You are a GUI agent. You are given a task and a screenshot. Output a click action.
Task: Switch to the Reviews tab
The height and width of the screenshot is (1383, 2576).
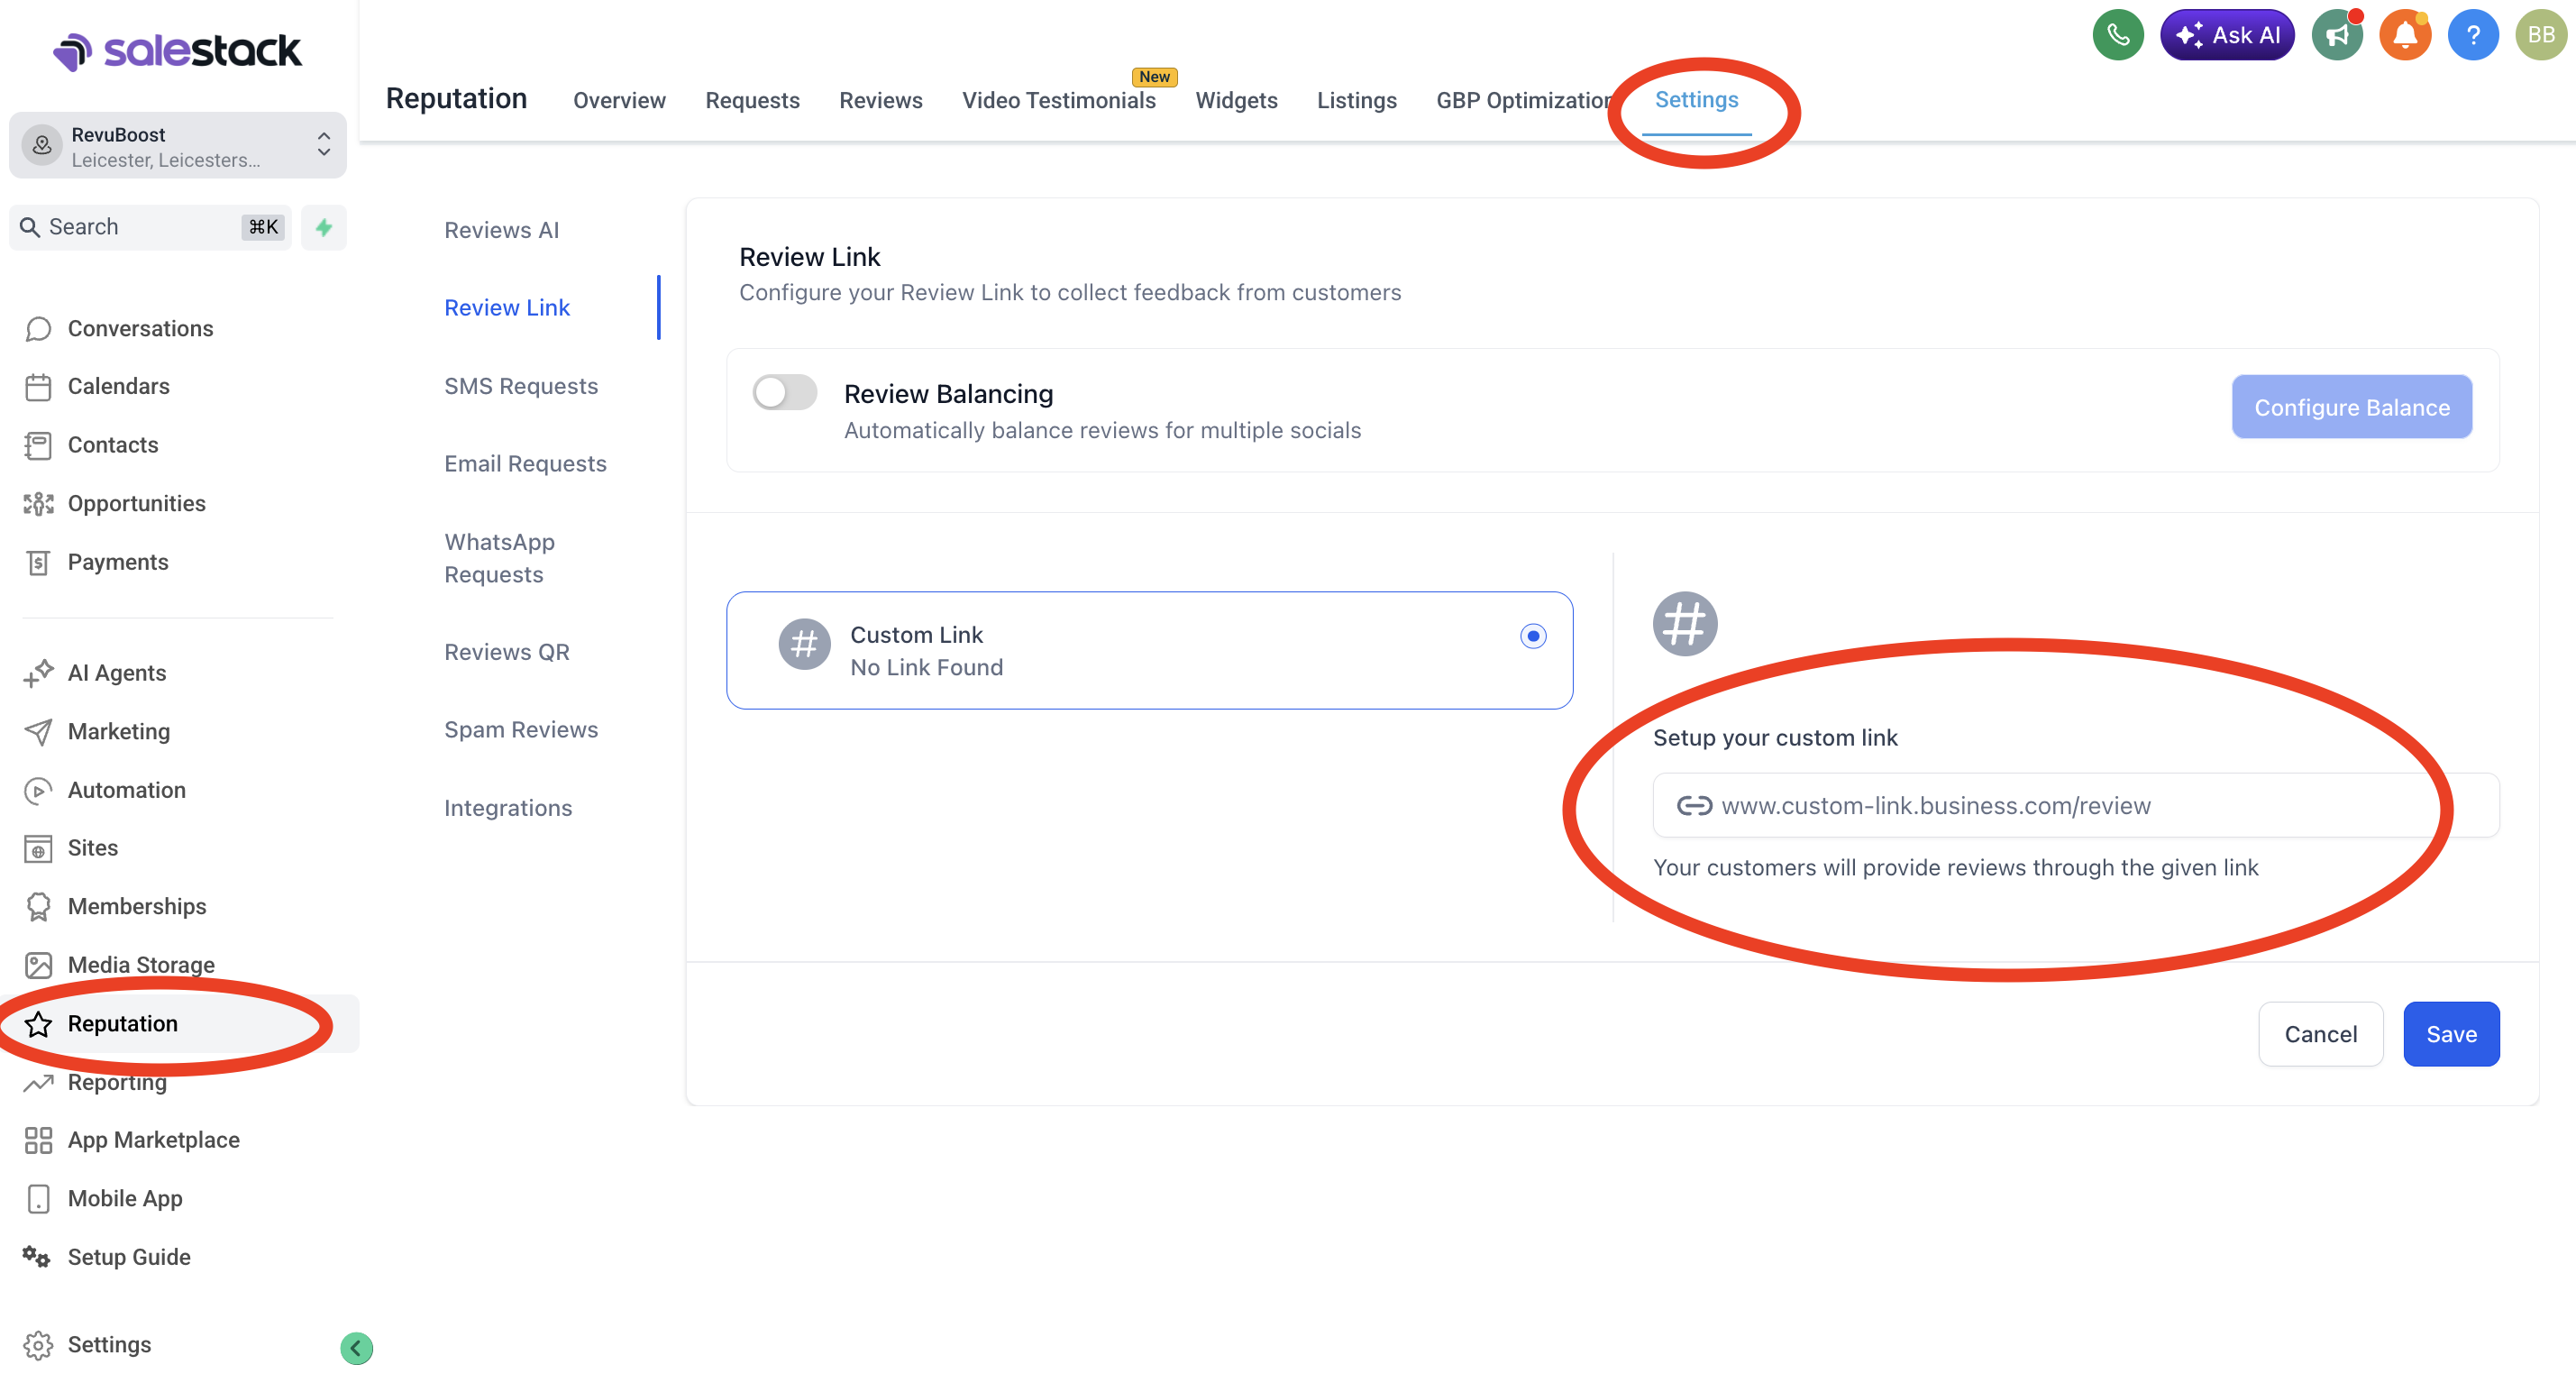coord(880,100)
